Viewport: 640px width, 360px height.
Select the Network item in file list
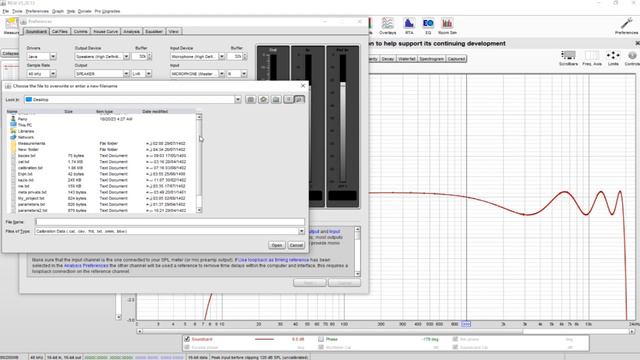point(26,138)
